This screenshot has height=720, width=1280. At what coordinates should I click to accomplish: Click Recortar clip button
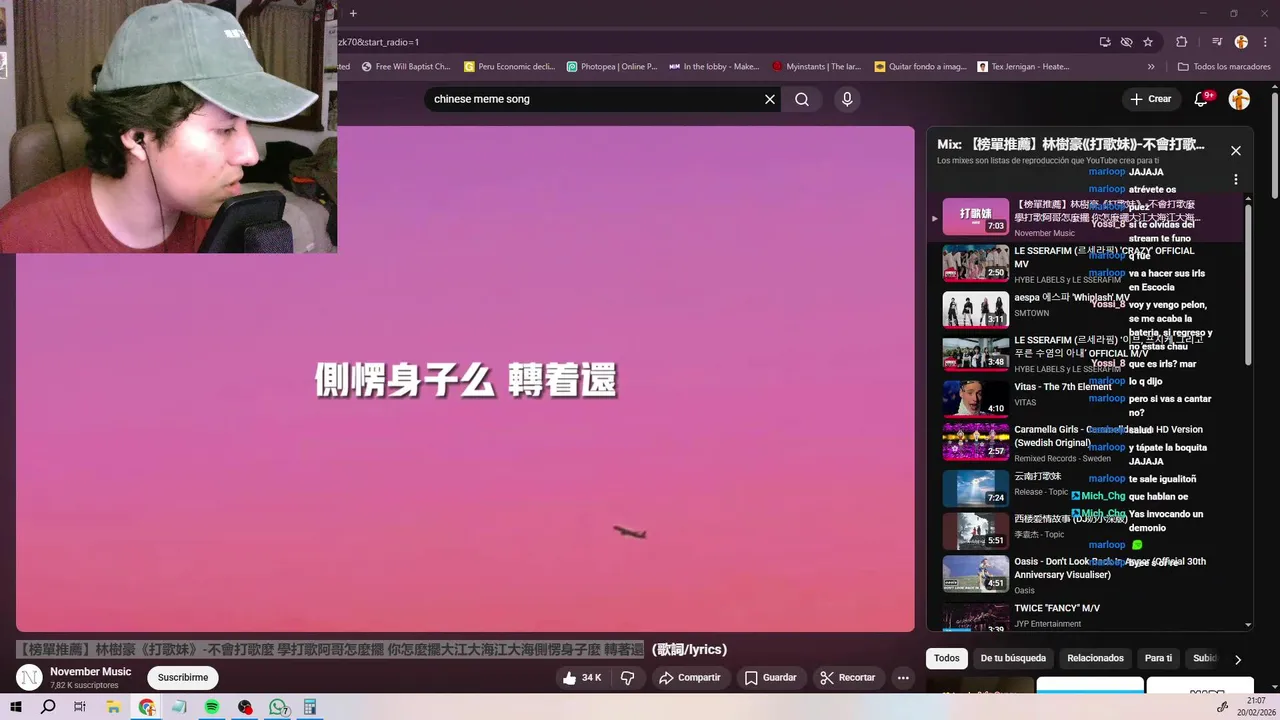click(x=847, y=678)
